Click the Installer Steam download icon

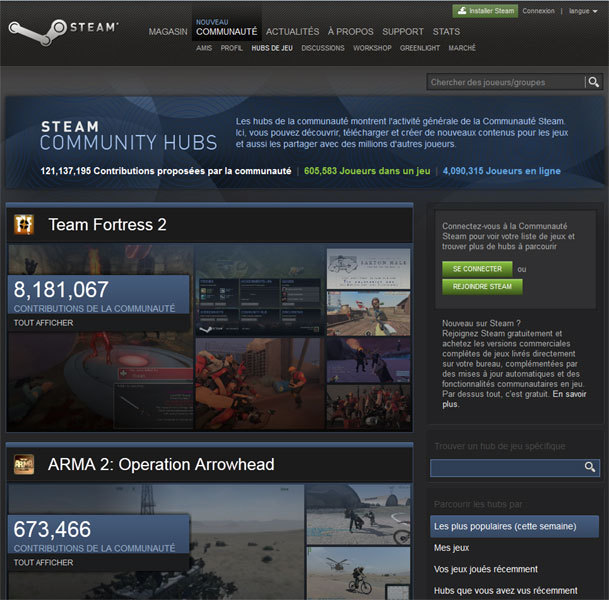[461, 10]
